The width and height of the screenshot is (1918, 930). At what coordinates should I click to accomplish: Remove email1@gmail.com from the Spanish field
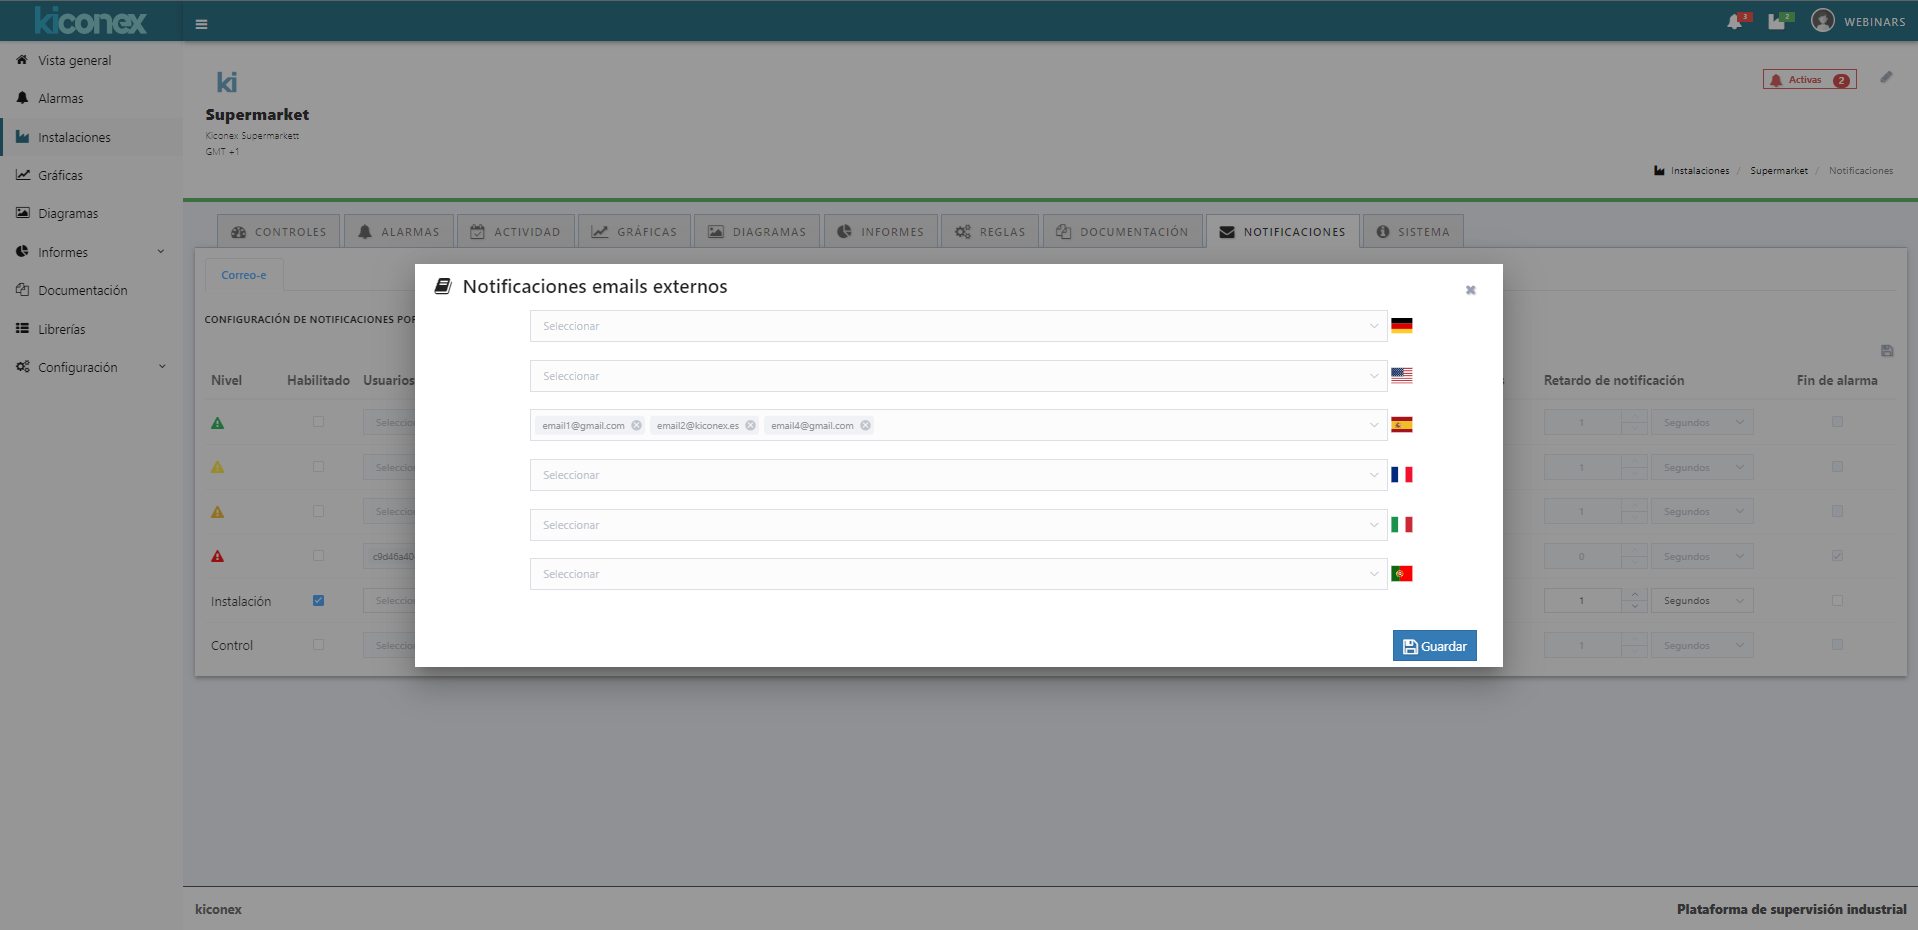click(x=637, y=426)
